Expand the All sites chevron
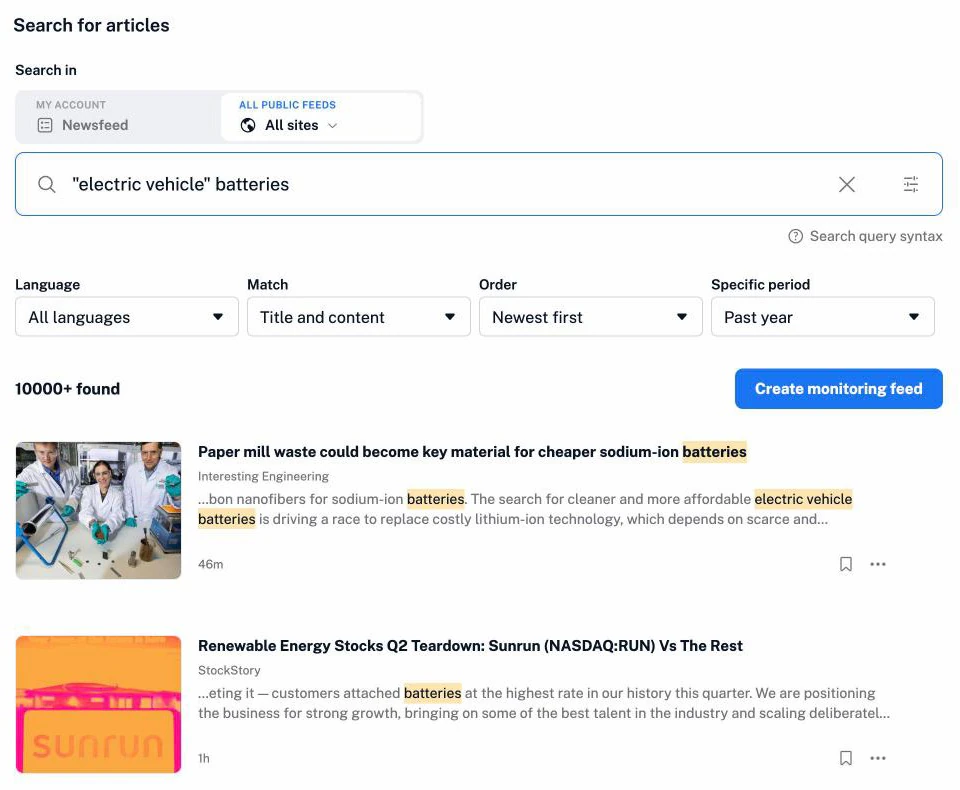The image size is (960, 790). [332, 126]
